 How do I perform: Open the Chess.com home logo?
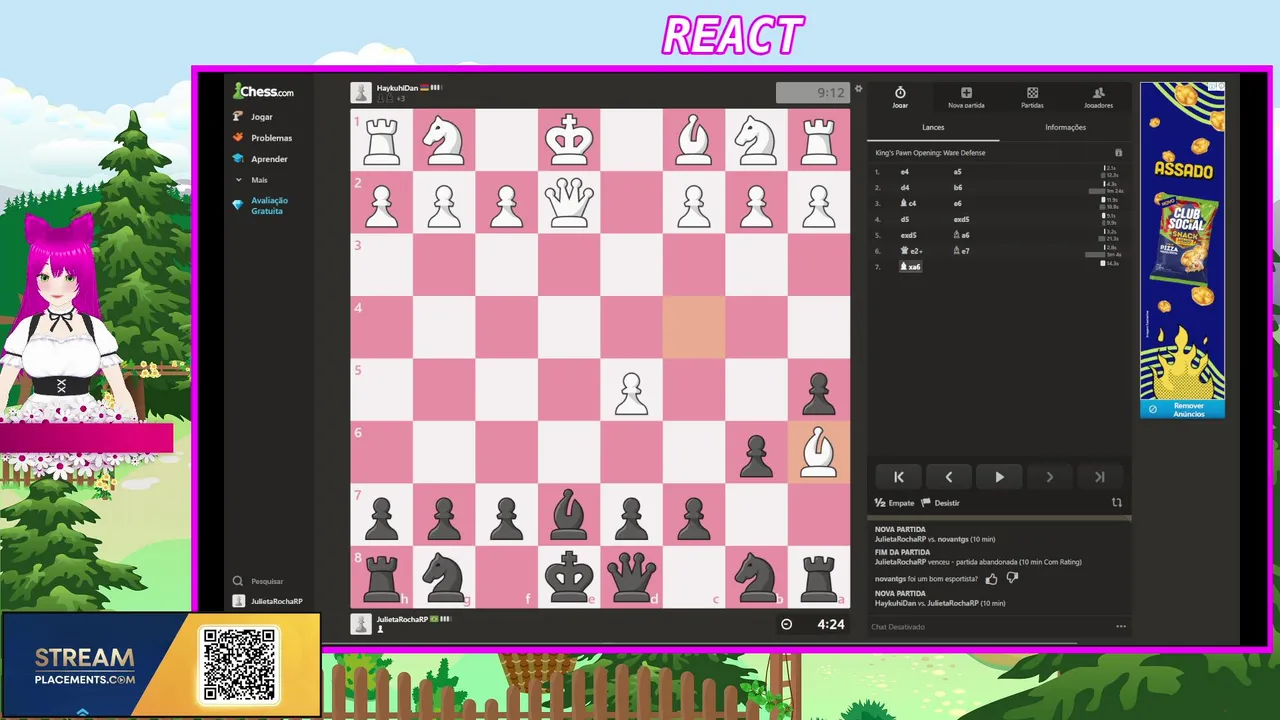point(264,91)
